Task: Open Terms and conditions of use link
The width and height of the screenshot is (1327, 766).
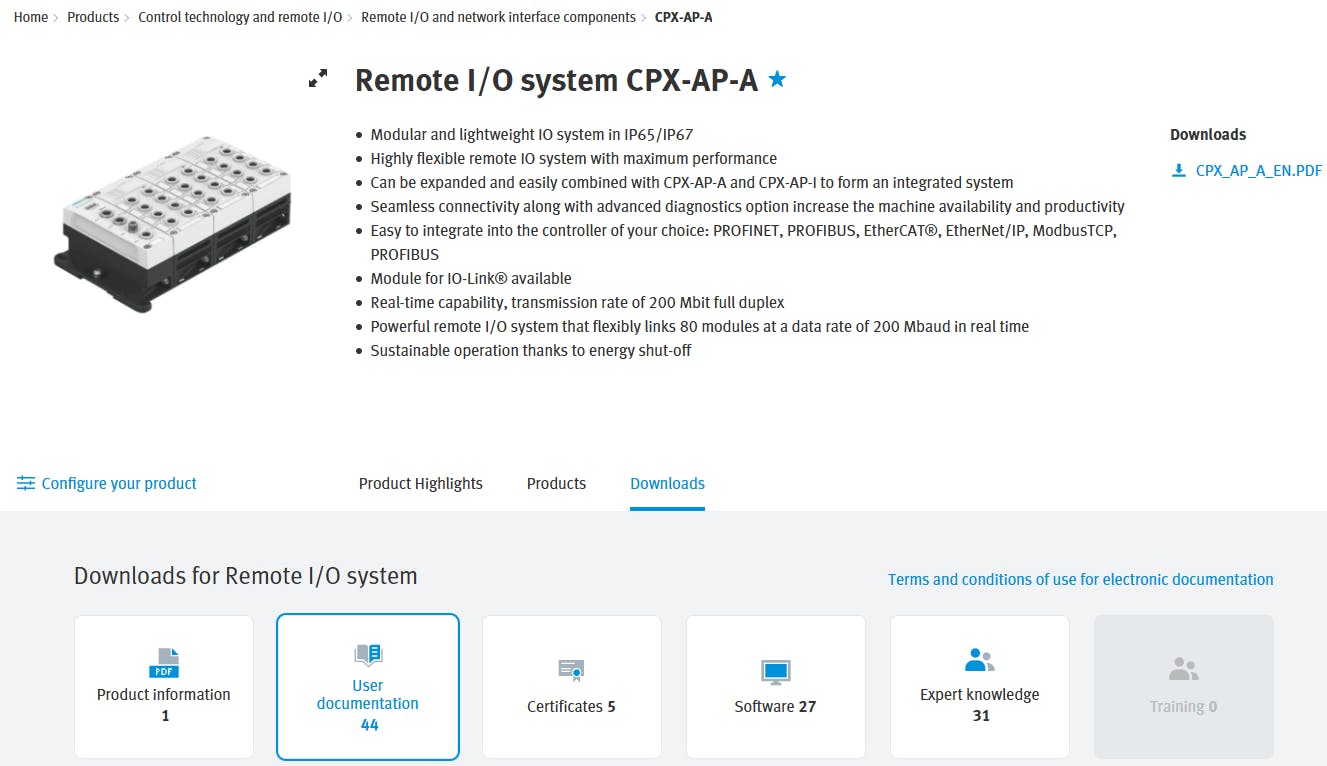Action: click(x=1081, y=579)
